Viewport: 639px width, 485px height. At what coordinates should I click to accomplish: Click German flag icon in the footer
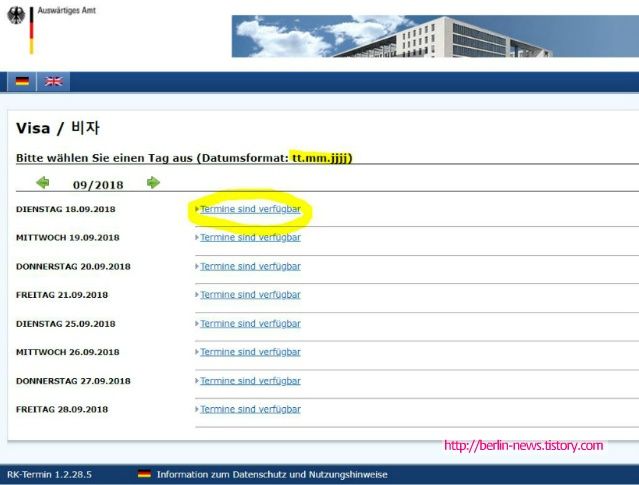144,474
